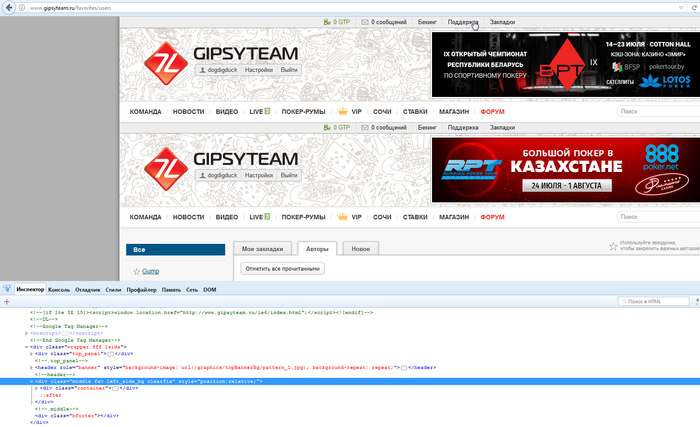700x427 pixels.
Task: Collapse the selected div middle fav node
Action: (x=31, y=381)
